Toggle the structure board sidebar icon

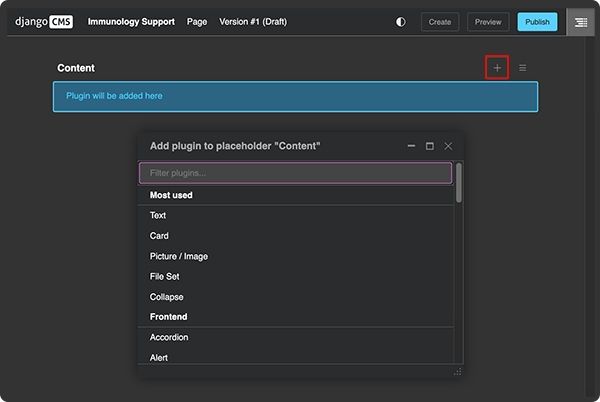coord(581,21)
